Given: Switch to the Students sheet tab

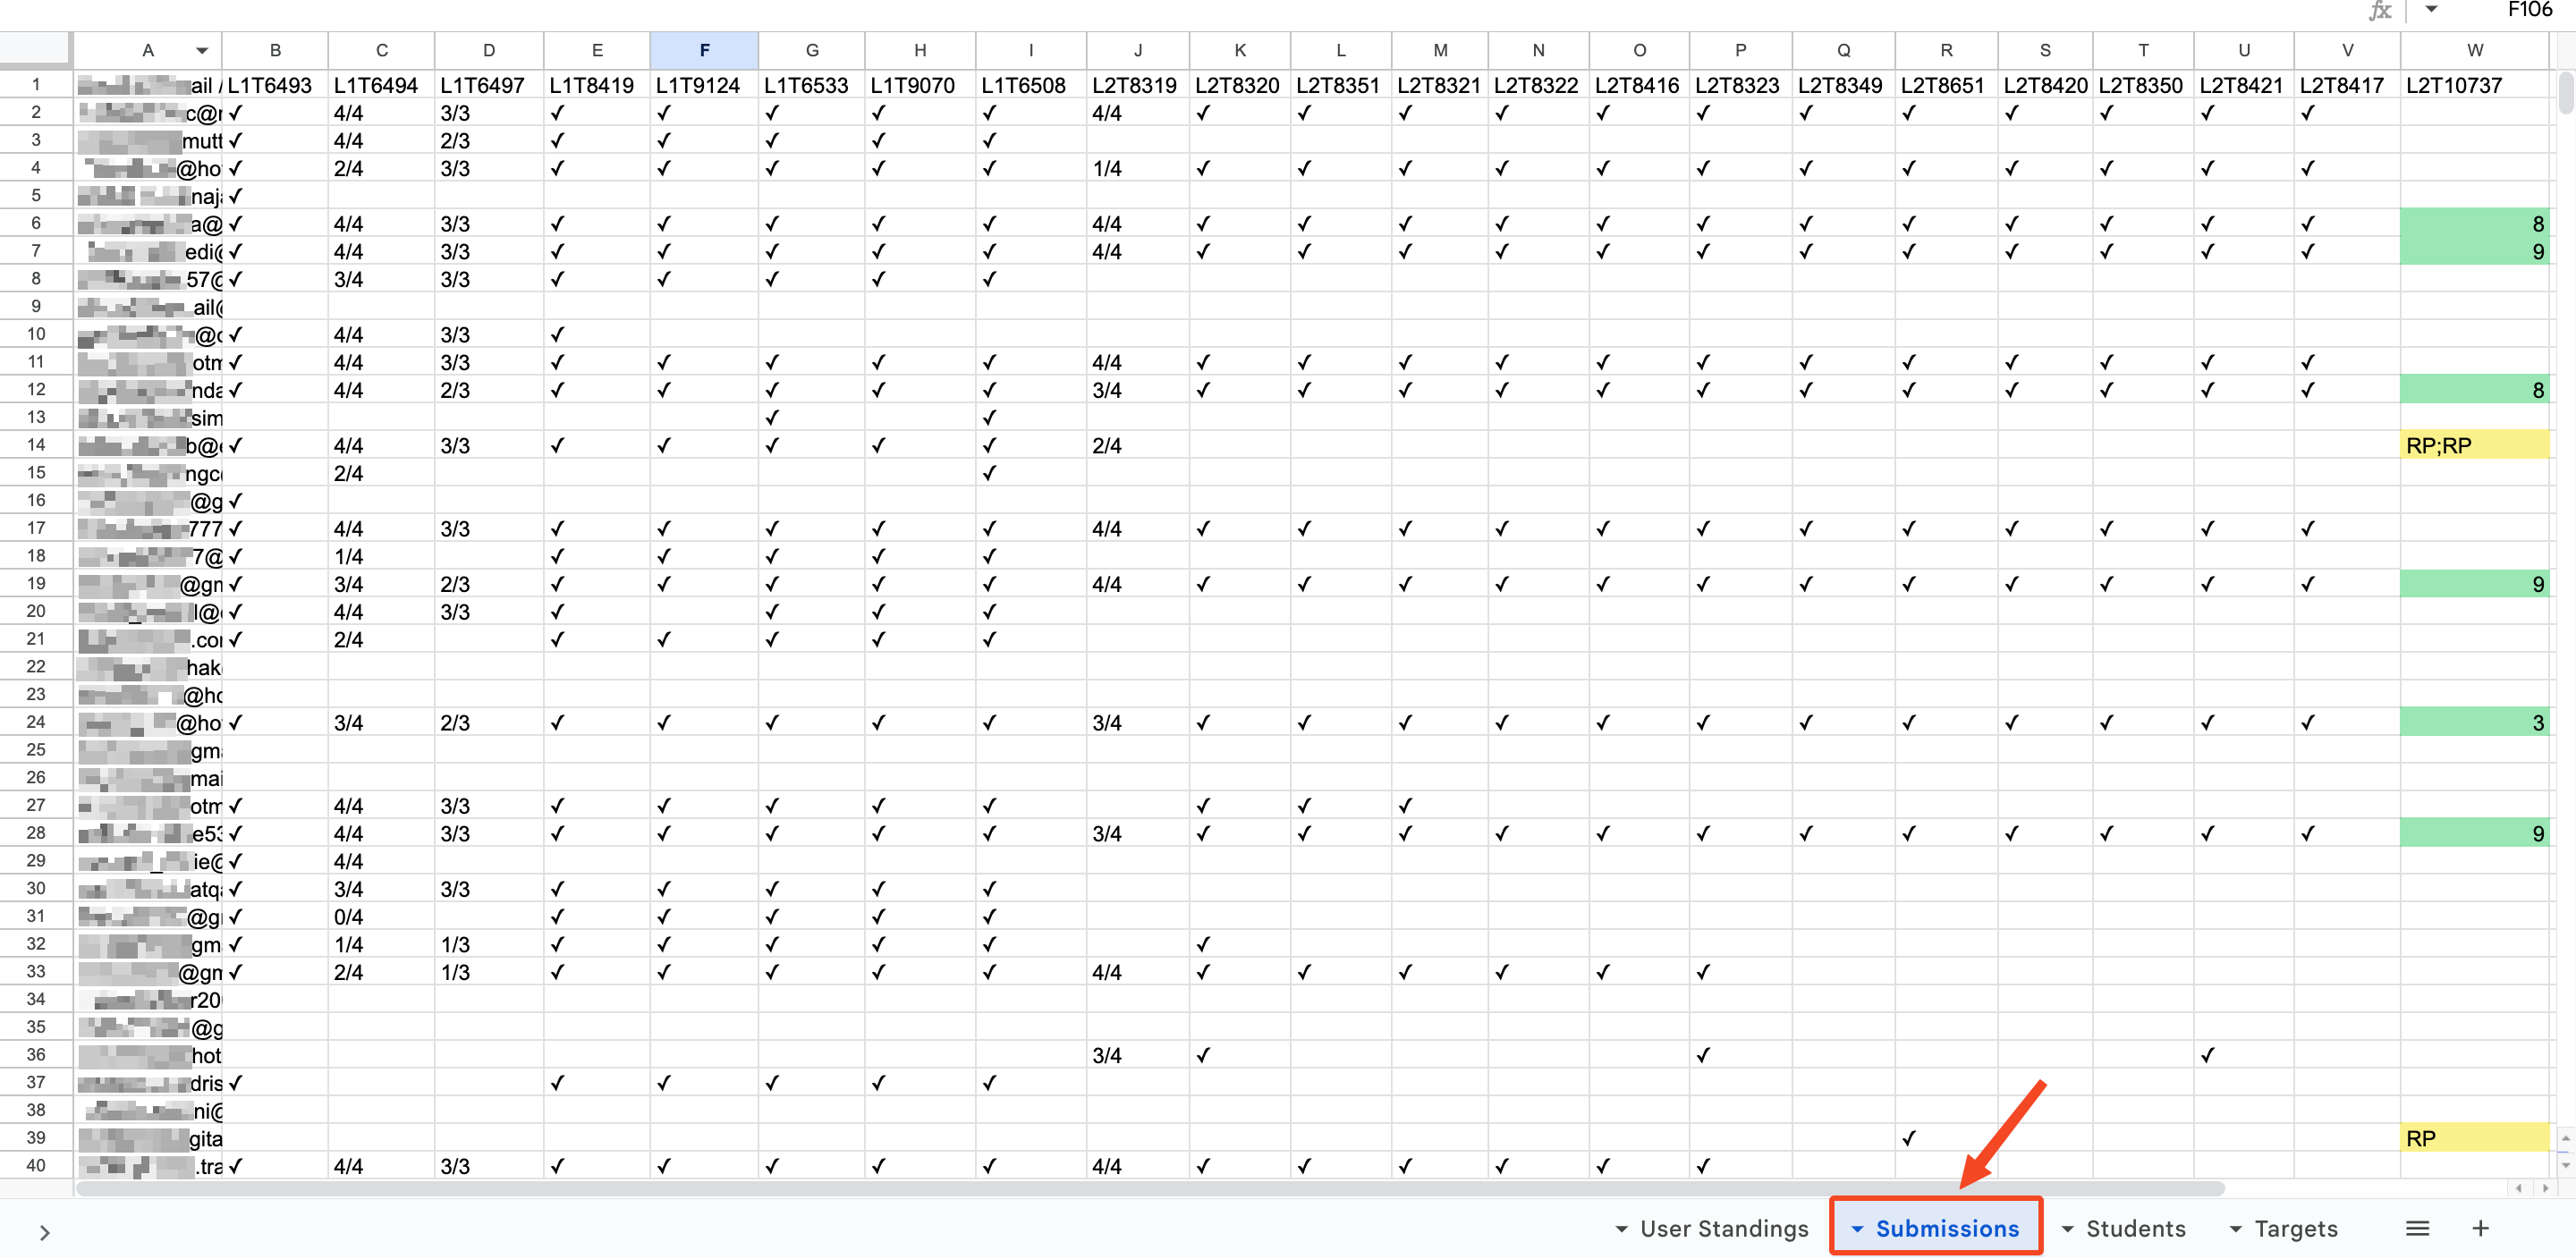Looking at the screenshot, I should pos(2135,1228).
